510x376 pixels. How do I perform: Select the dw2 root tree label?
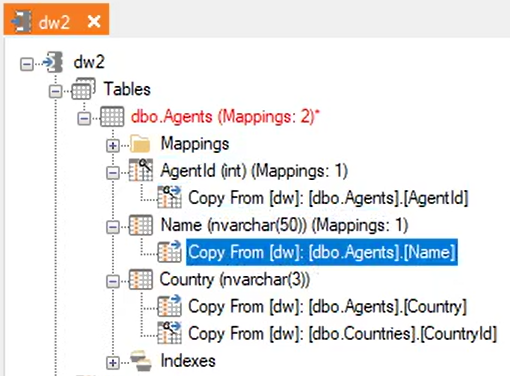tap(89, 62)
